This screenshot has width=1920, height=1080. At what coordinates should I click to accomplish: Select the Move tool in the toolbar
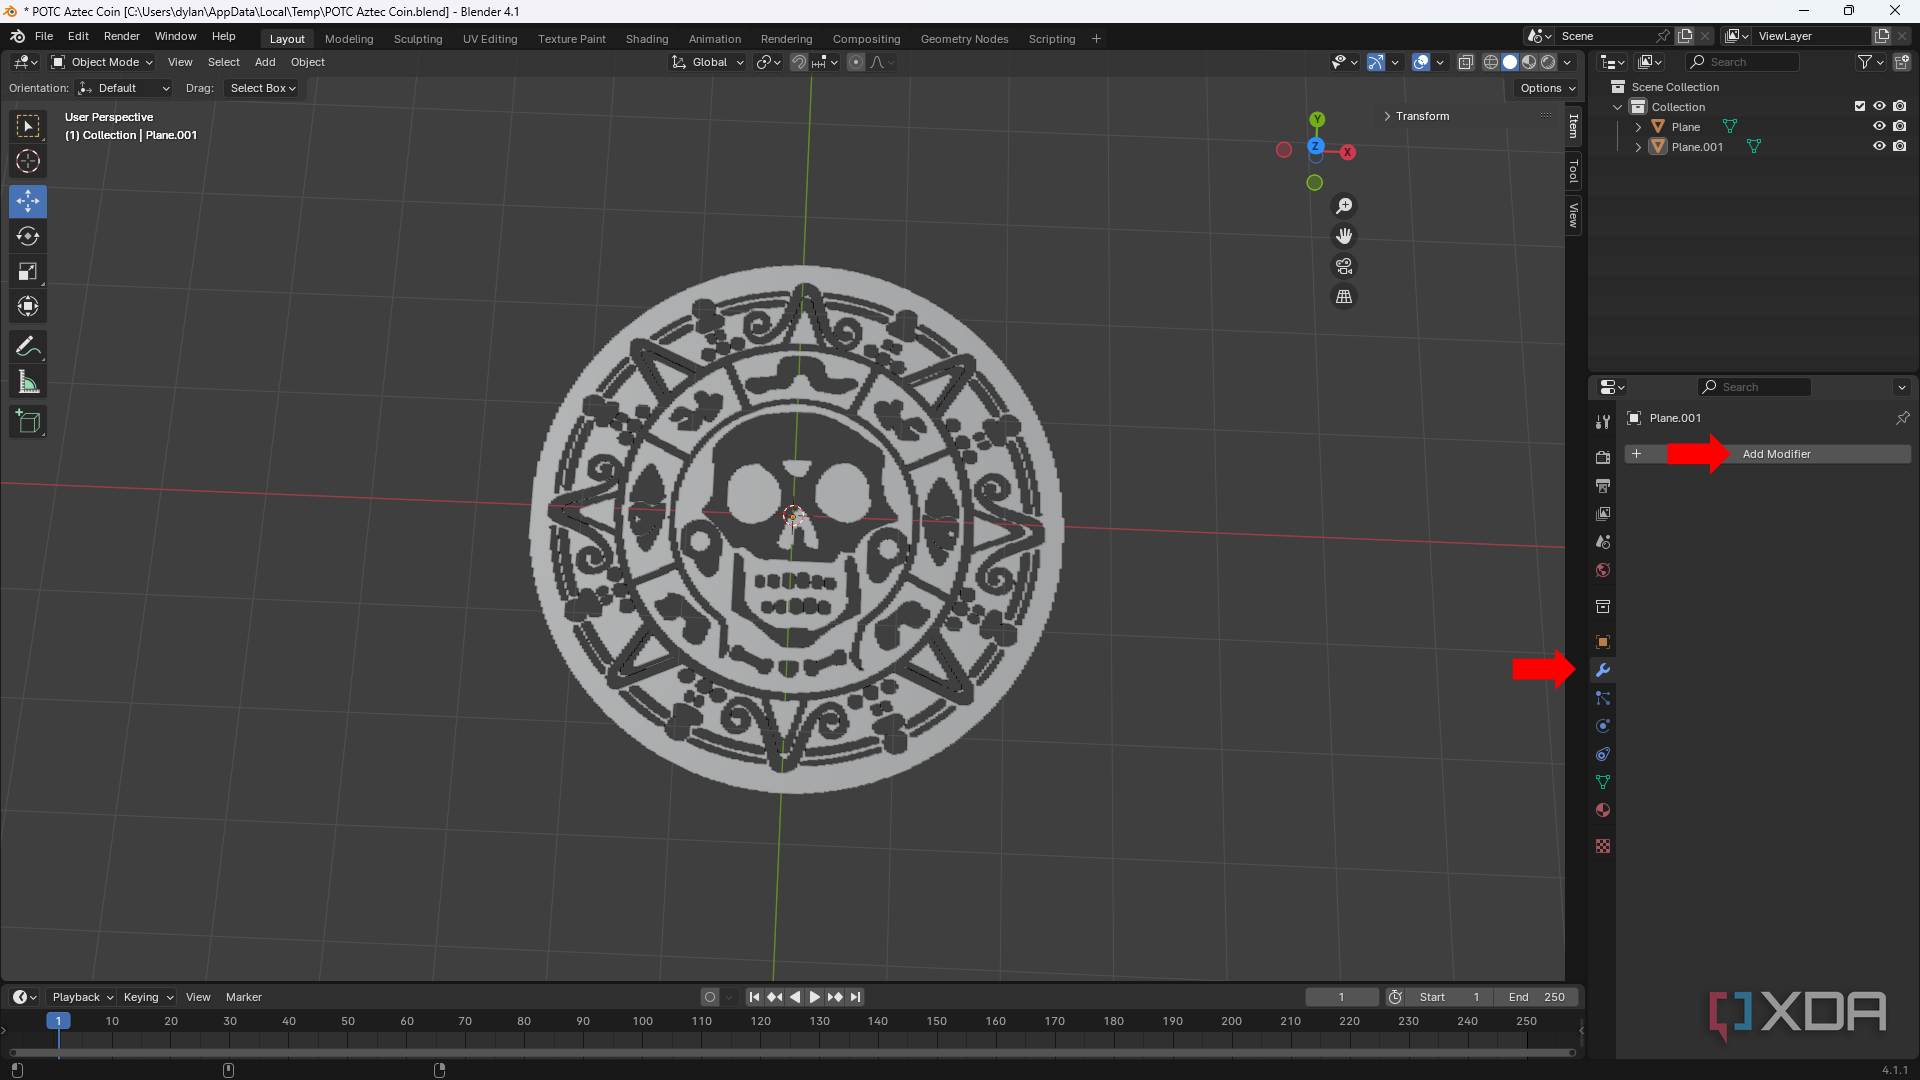point(27,201)
